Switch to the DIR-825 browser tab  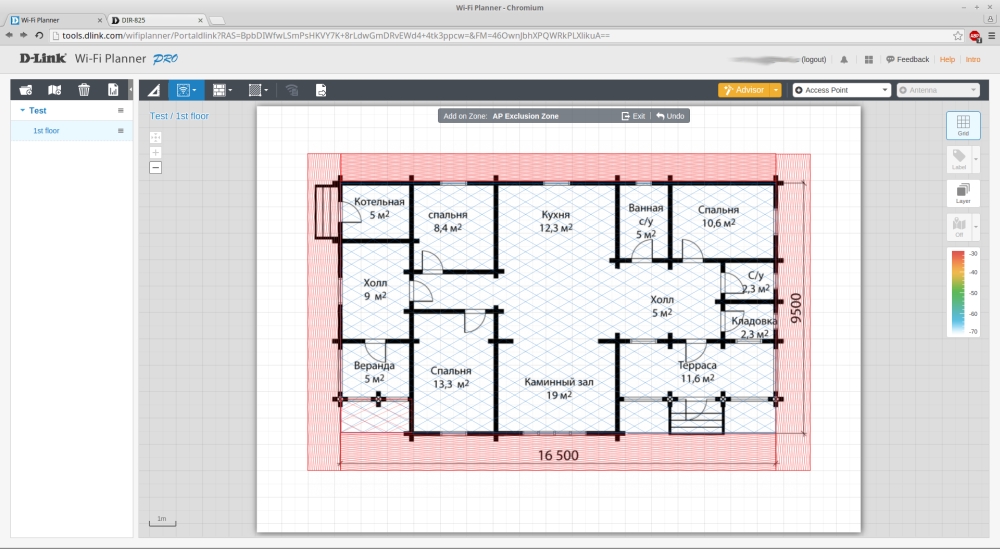[x=153, y=20]
